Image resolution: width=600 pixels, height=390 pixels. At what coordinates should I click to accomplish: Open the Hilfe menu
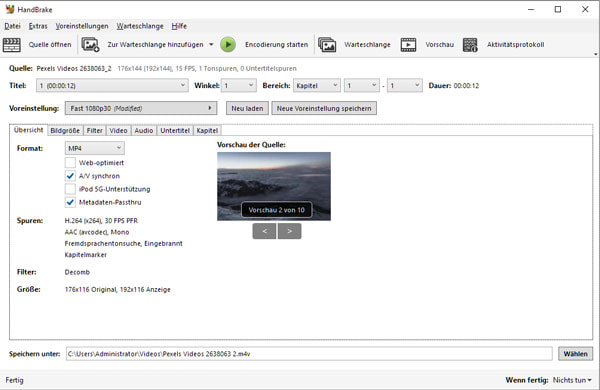pos(179,26)
